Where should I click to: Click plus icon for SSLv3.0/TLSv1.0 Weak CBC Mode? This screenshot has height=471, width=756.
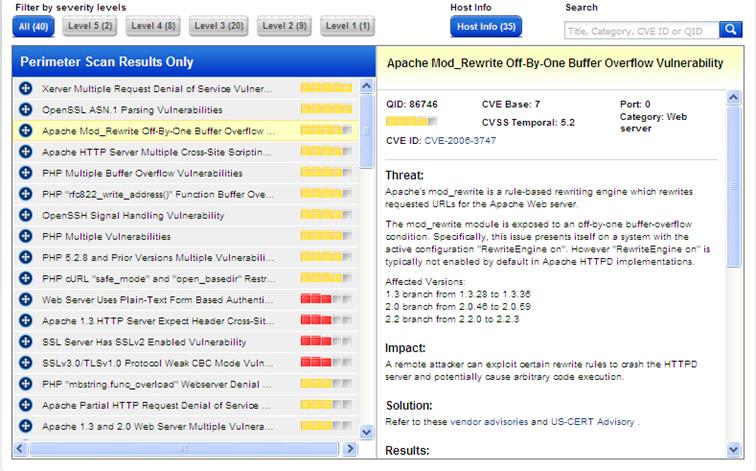(26, 363)
